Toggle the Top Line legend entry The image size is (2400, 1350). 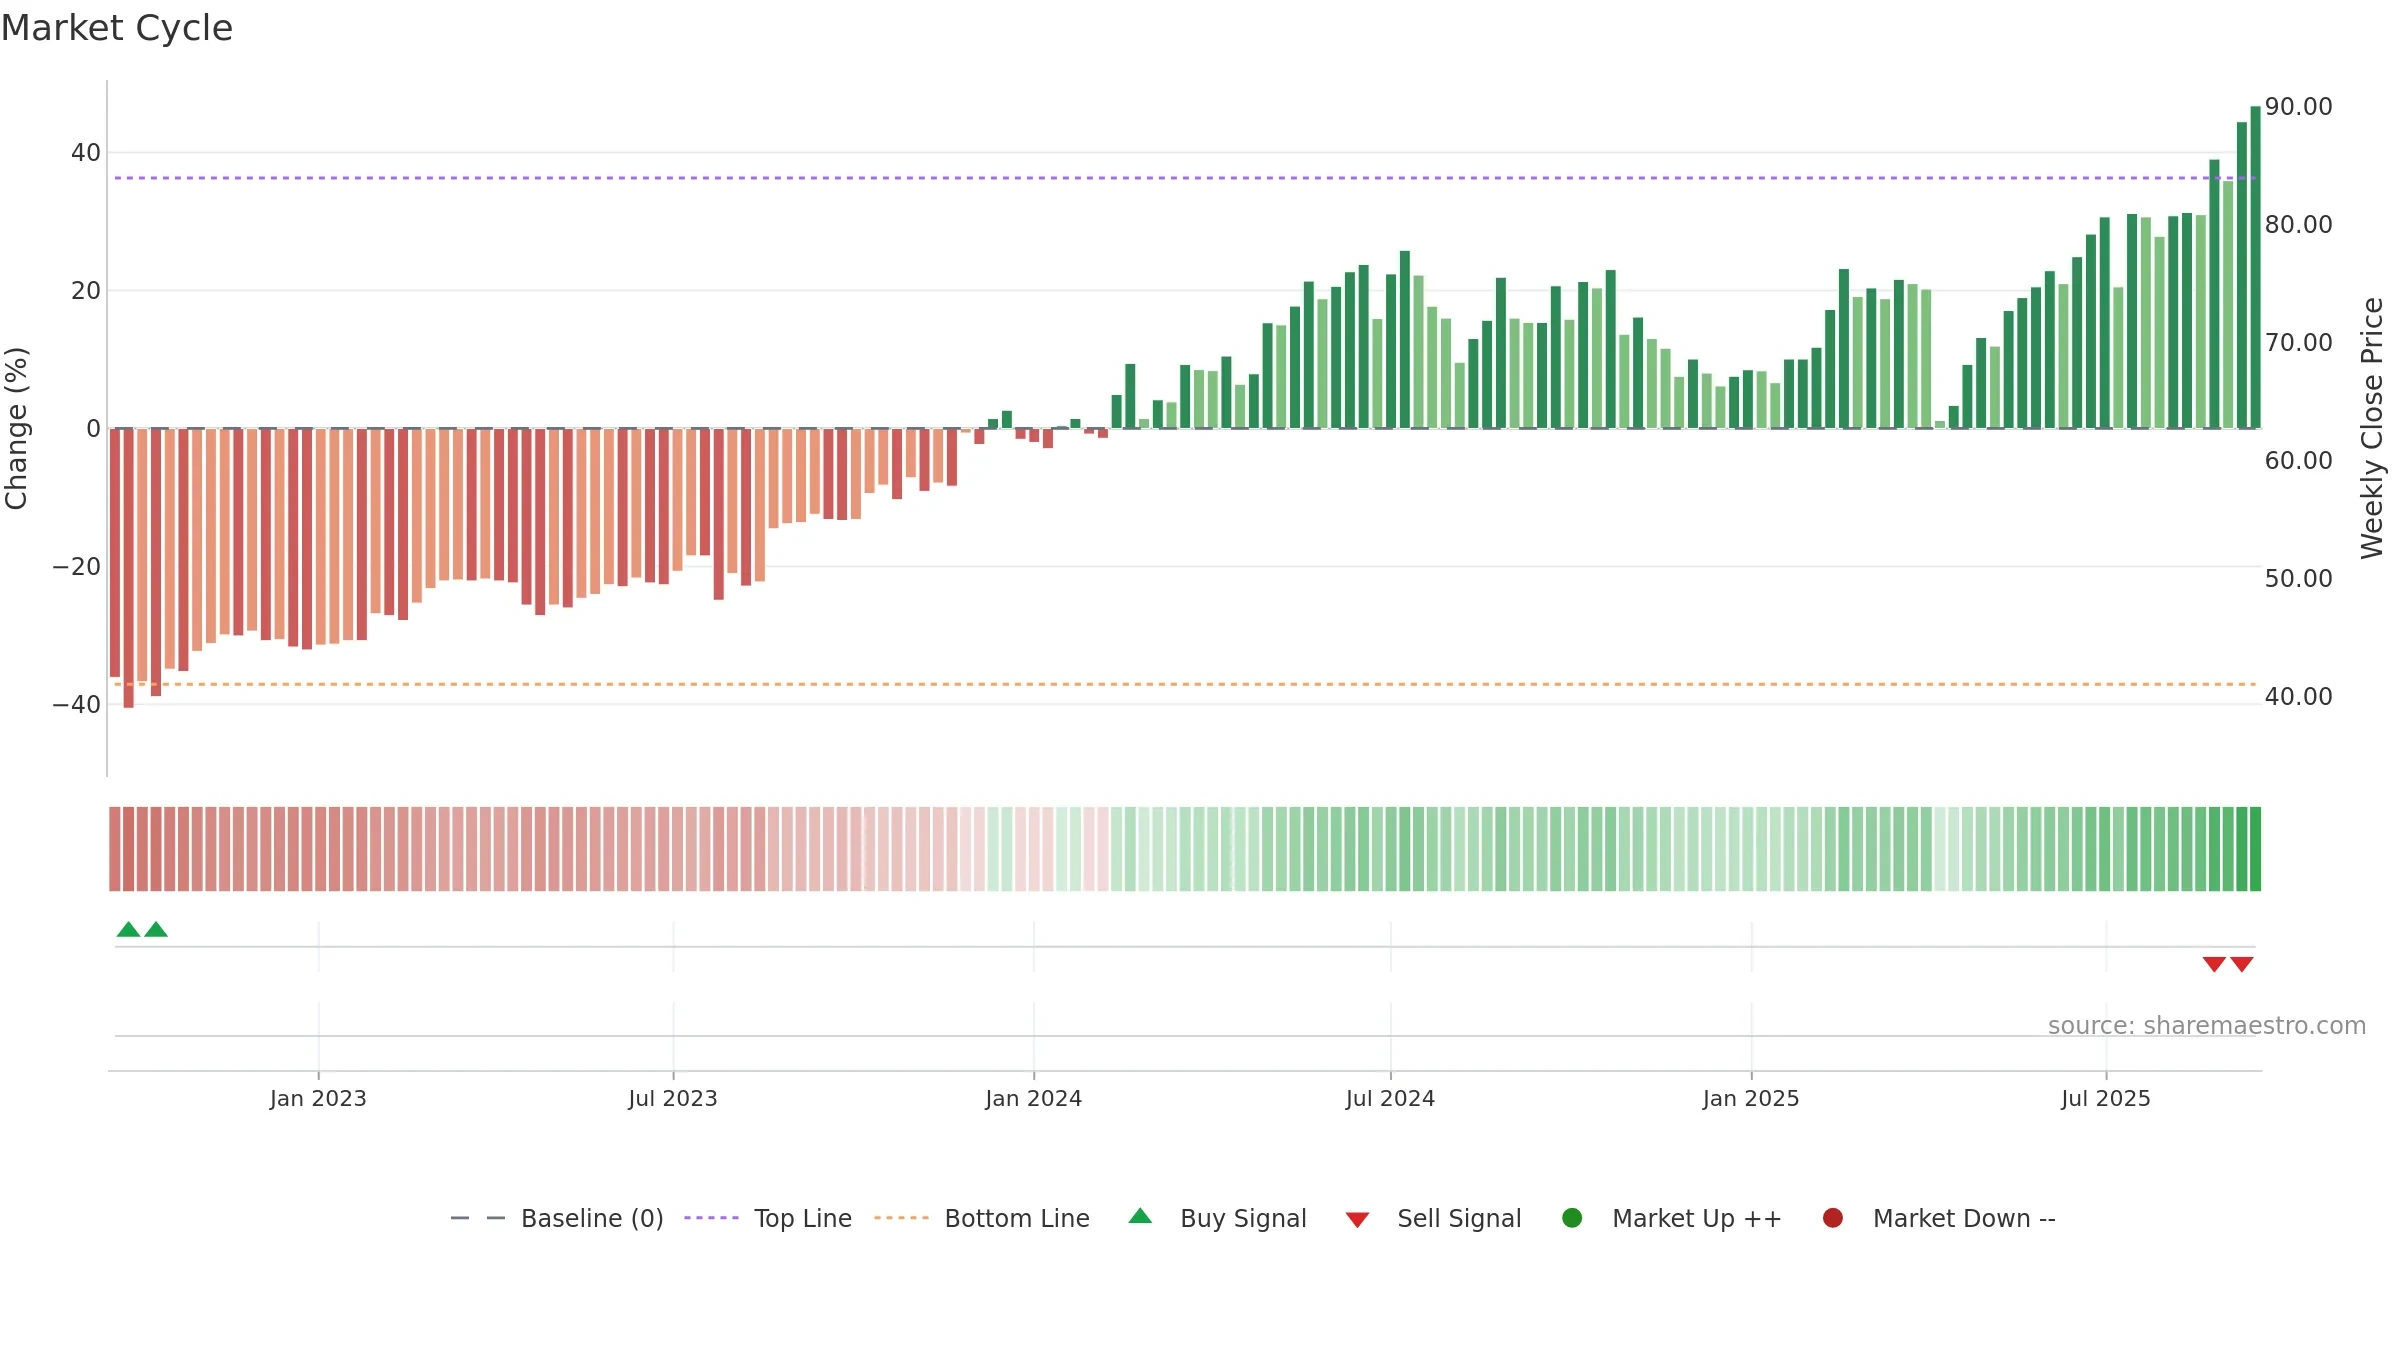[x=768, y=1218]
